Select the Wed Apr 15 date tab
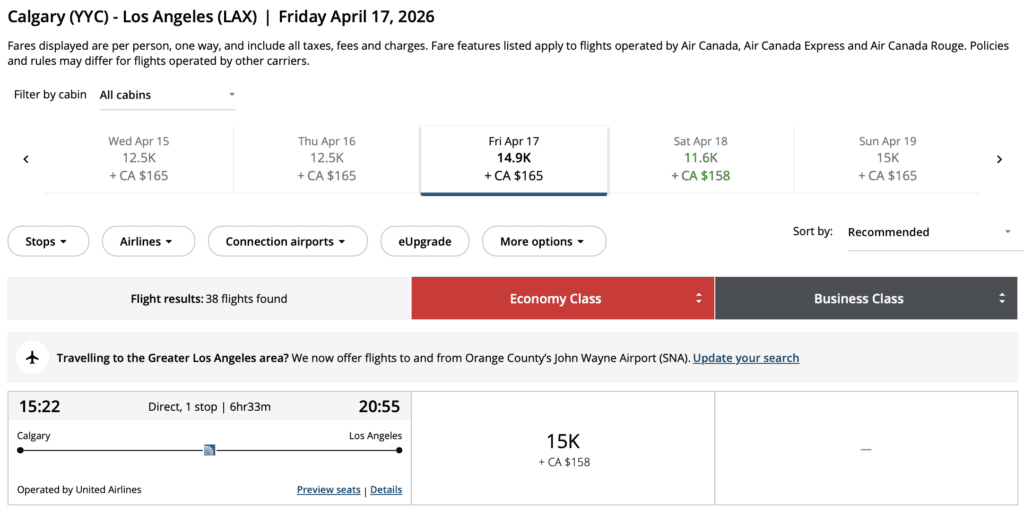This screenshot has width=1024, height=512. pos(139,159)
